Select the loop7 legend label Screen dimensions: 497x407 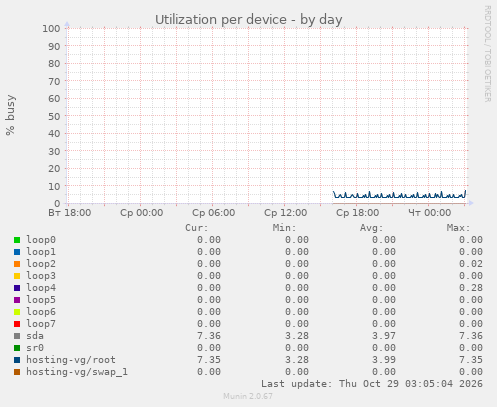click(41, 324)
